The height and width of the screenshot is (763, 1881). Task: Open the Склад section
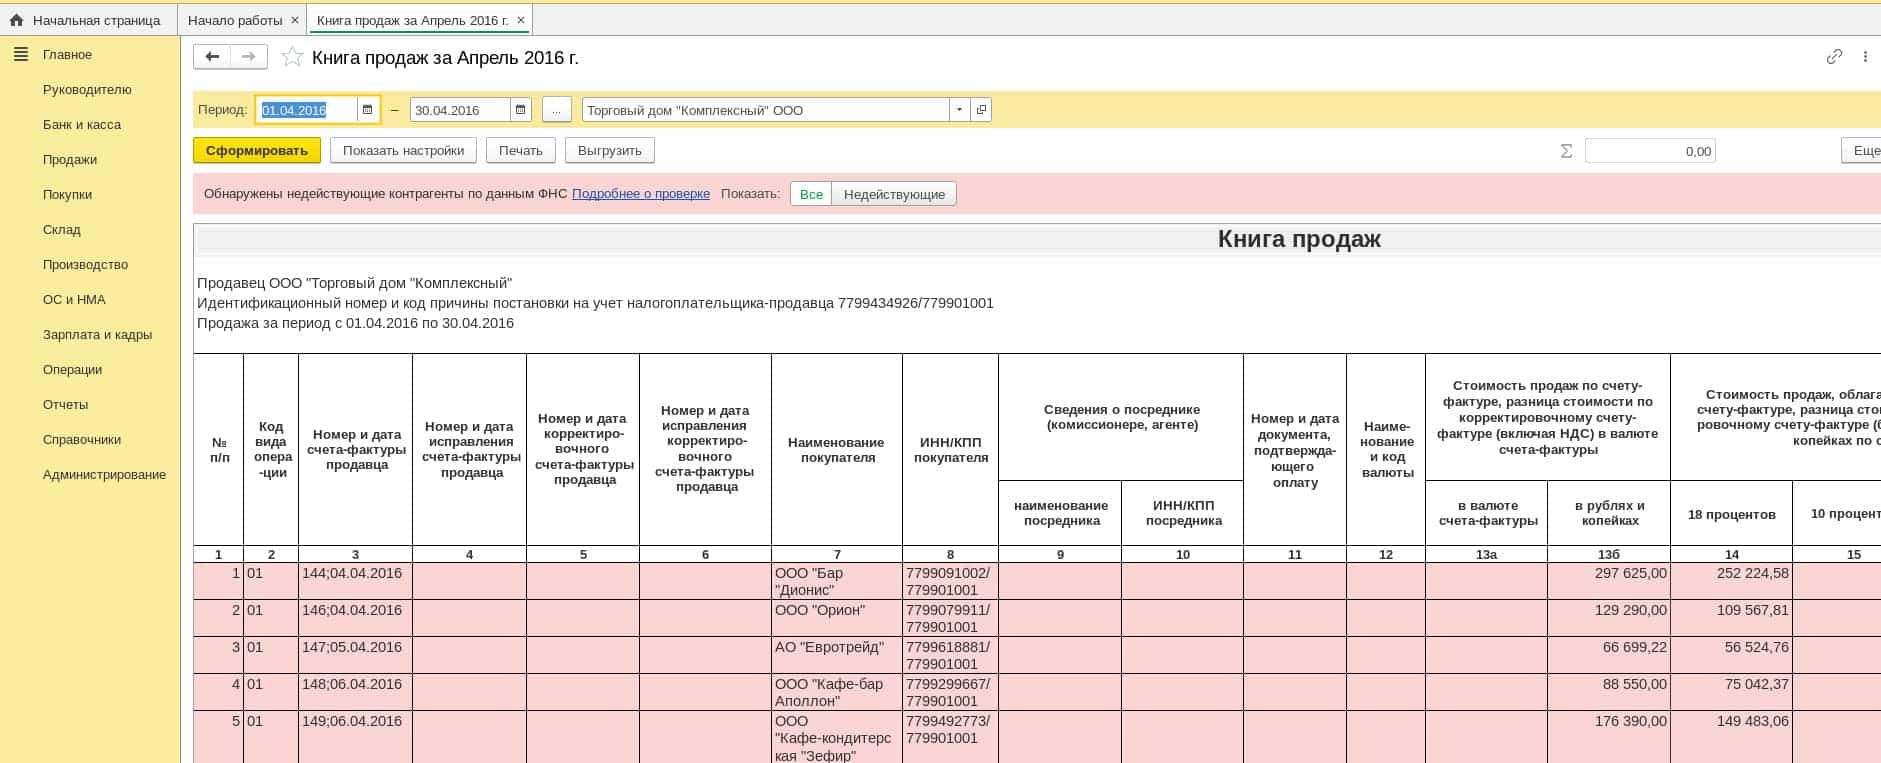click(62, 229)
